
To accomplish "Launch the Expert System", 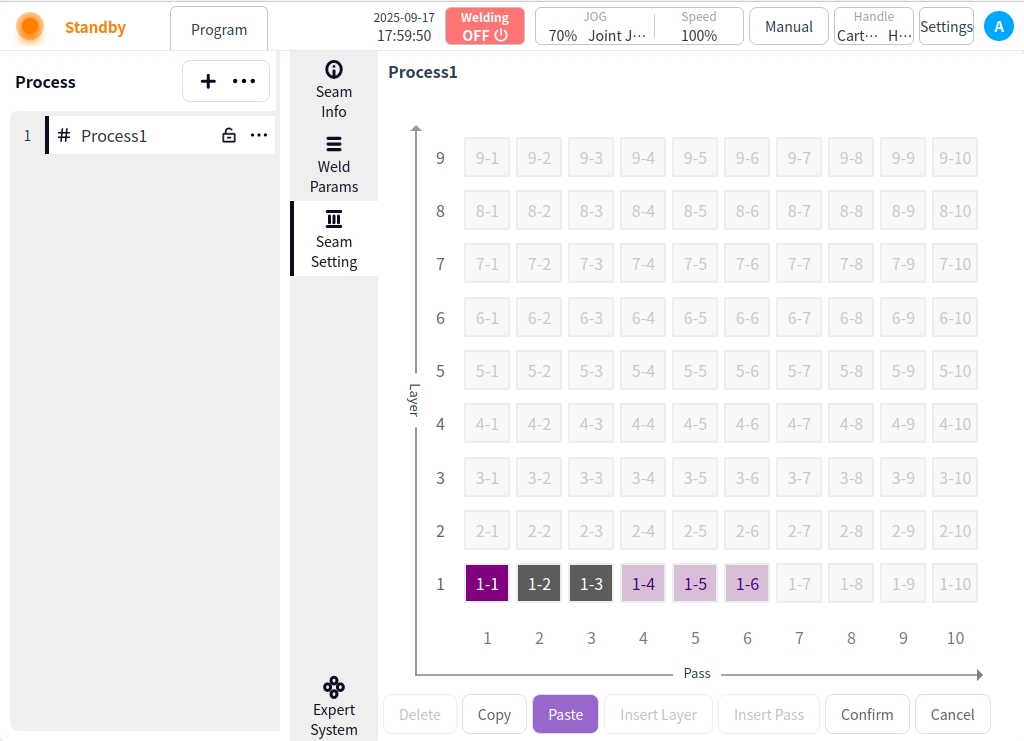I will coord(334,706).
